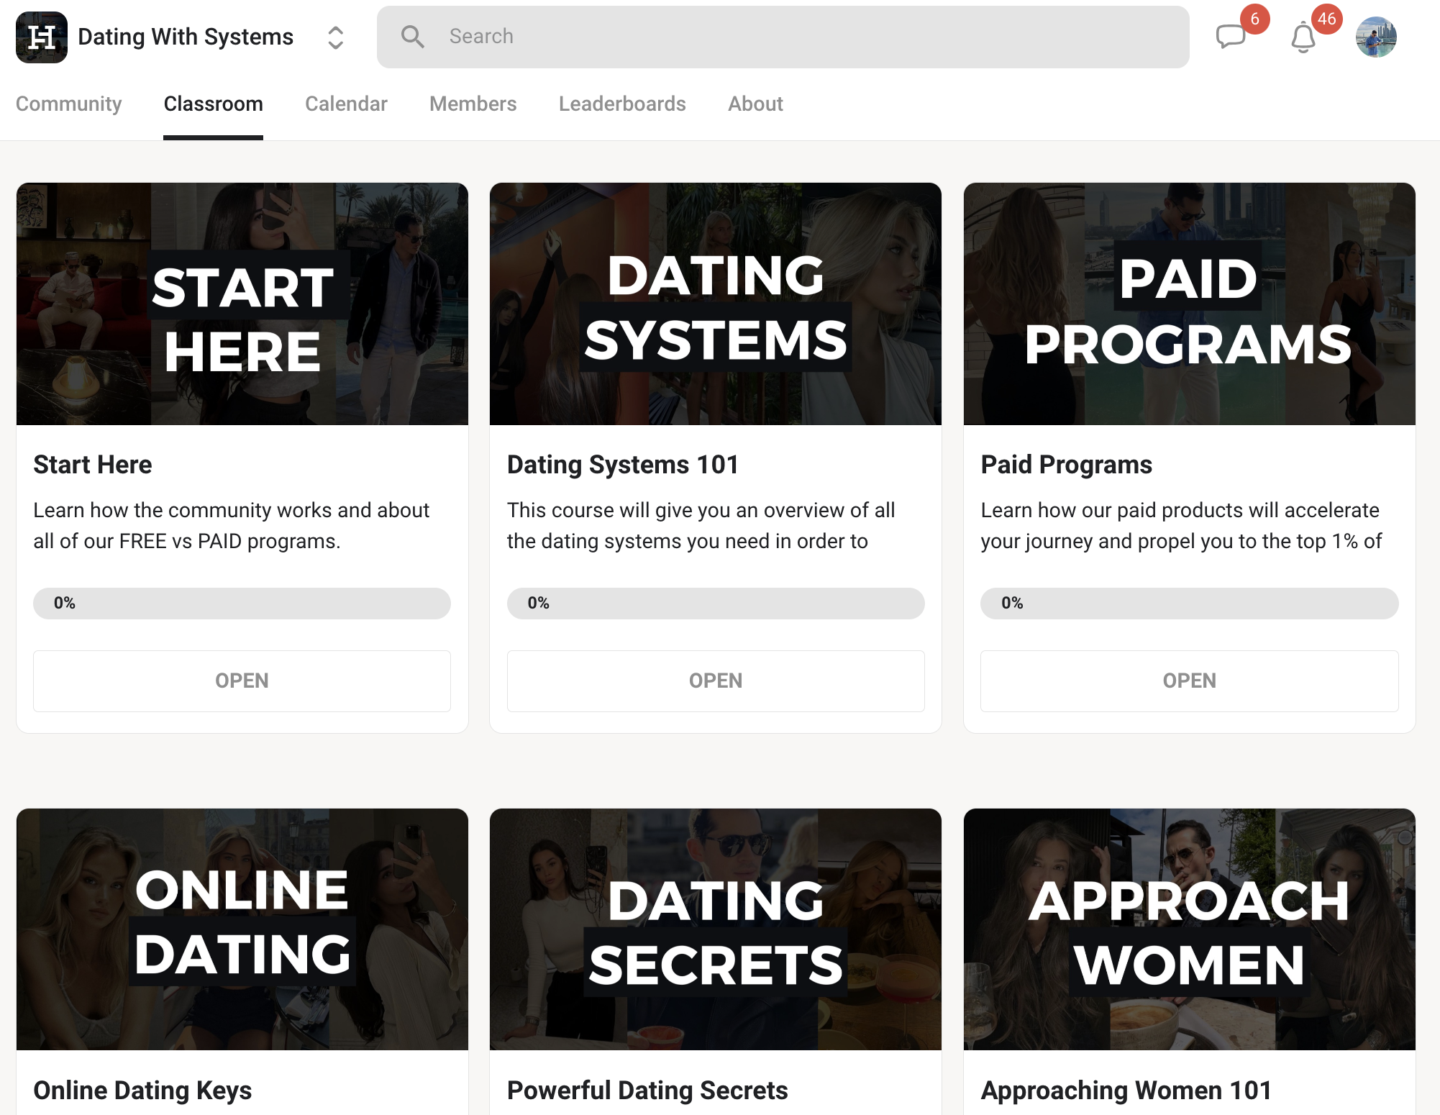Click Dating Systems 101 0% progress bar
Viewport: 1440px width, 1115px height.
(716, 603)
